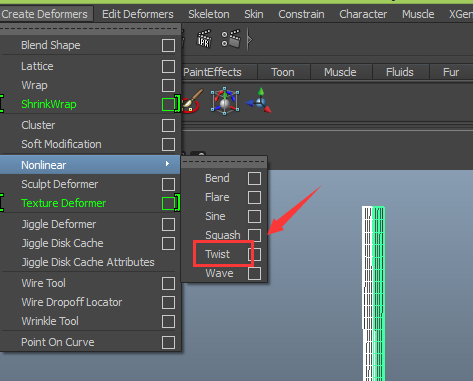Screen dimensions: 473x381
Task: Select Blend Shape menu item
Action: [x=51, y=45]
